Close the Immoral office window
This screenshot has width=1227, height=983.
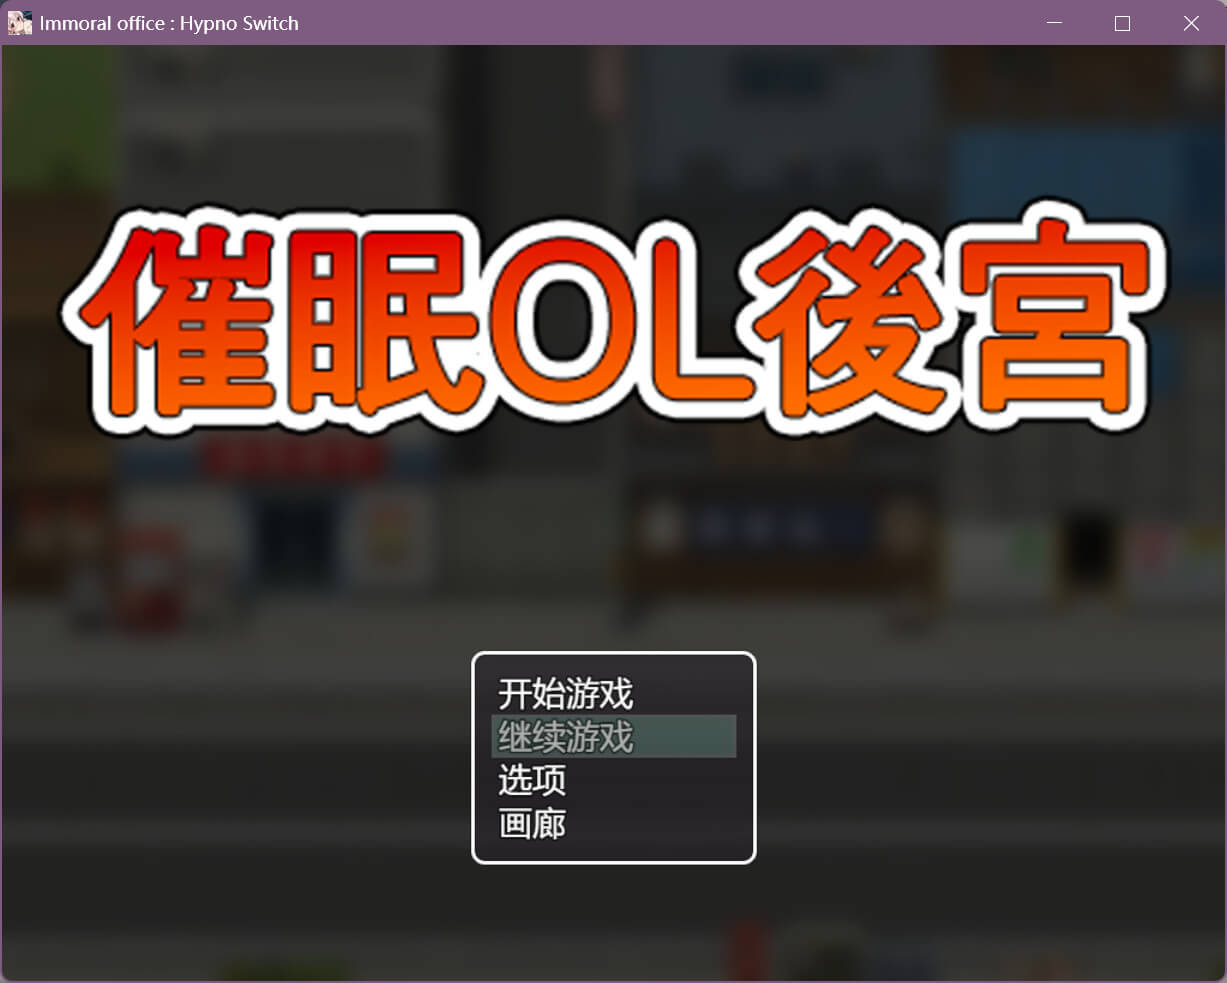(x=1191, y=23)
